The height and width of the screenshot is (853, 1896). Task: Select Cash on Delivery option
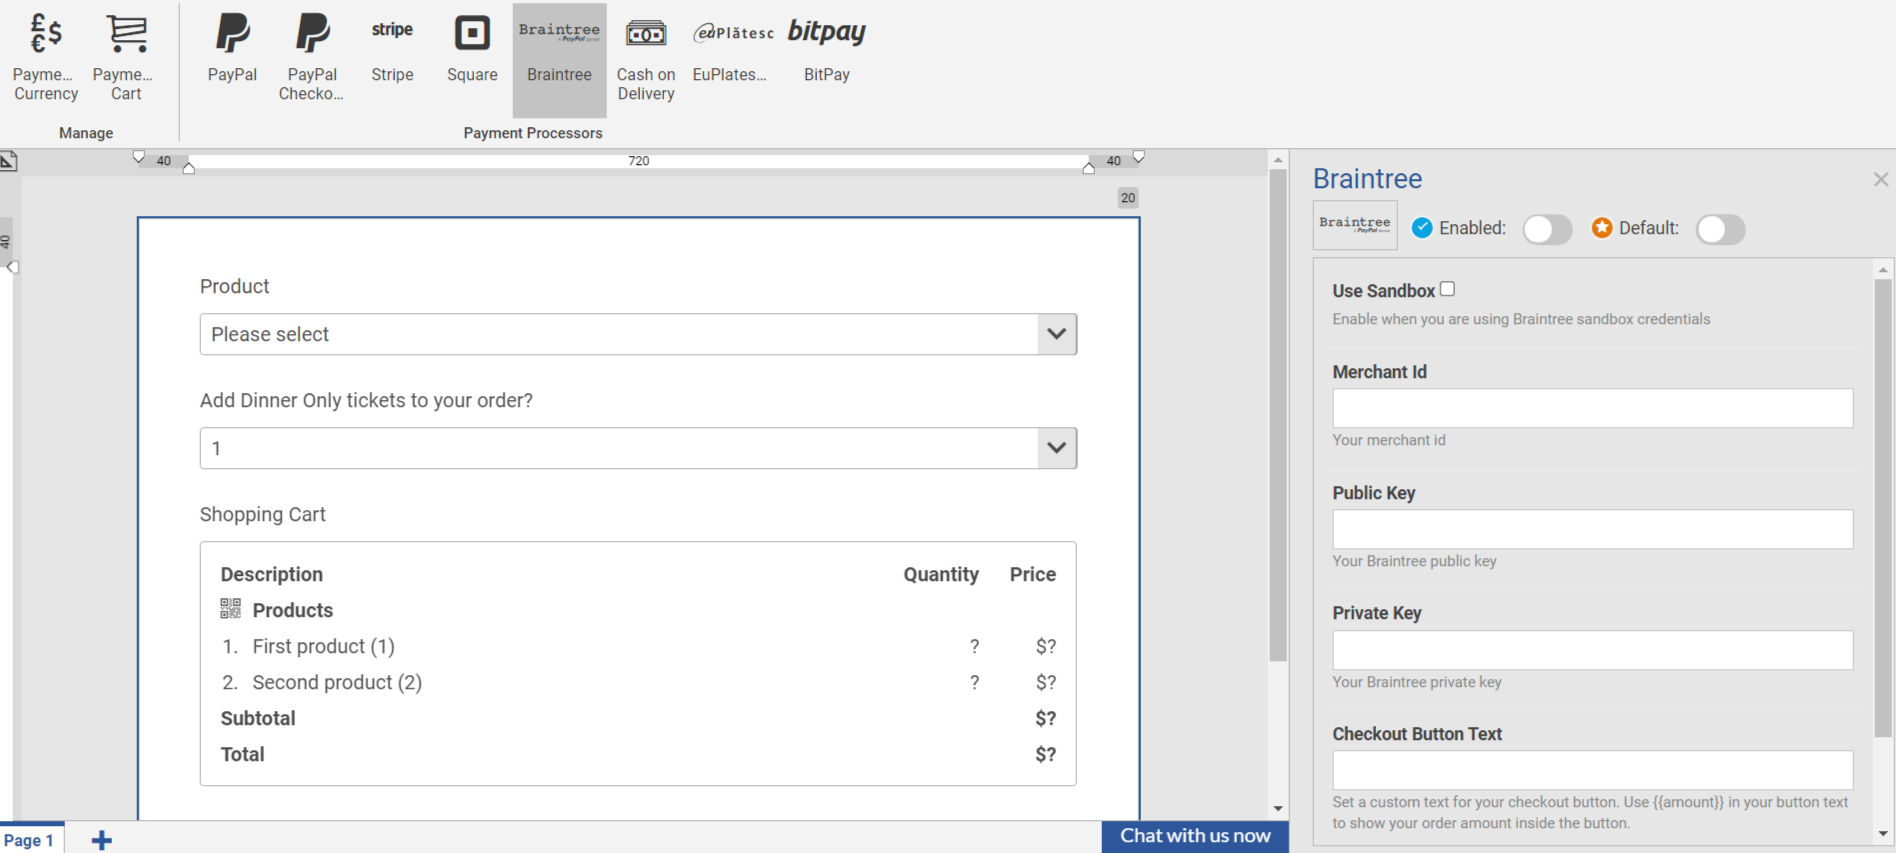[x=646, y=58]
